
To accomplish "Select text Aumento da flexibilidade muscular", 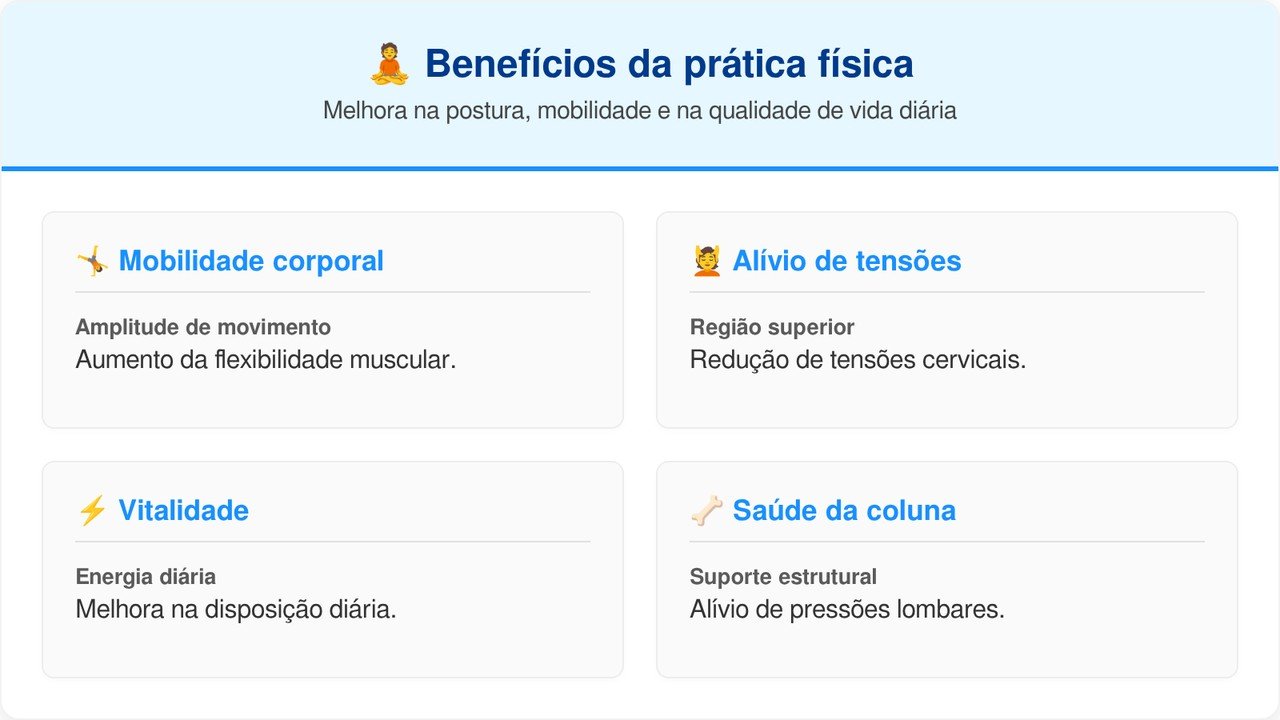I will 265,360.
